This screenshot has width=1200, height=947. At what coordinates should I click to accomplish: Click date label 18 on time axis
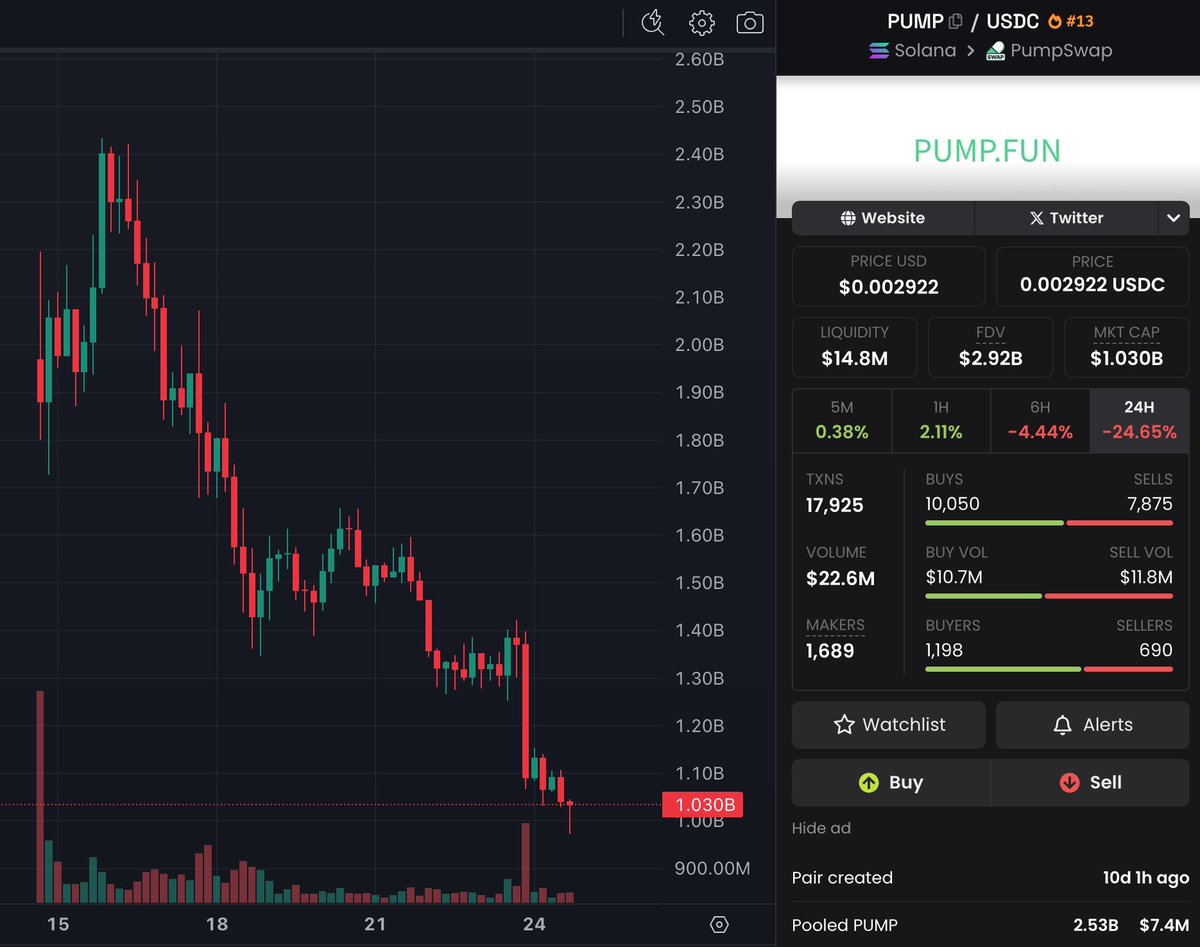click(216, 924)
